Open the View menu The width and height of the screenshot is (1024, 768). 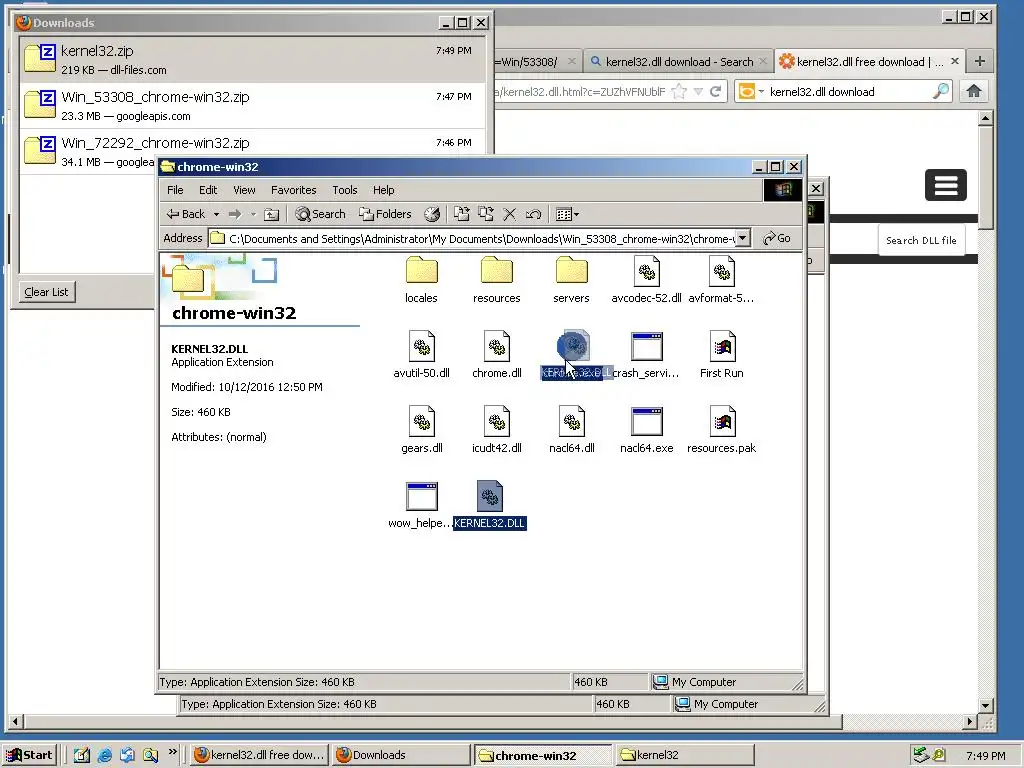pos(244,190)
